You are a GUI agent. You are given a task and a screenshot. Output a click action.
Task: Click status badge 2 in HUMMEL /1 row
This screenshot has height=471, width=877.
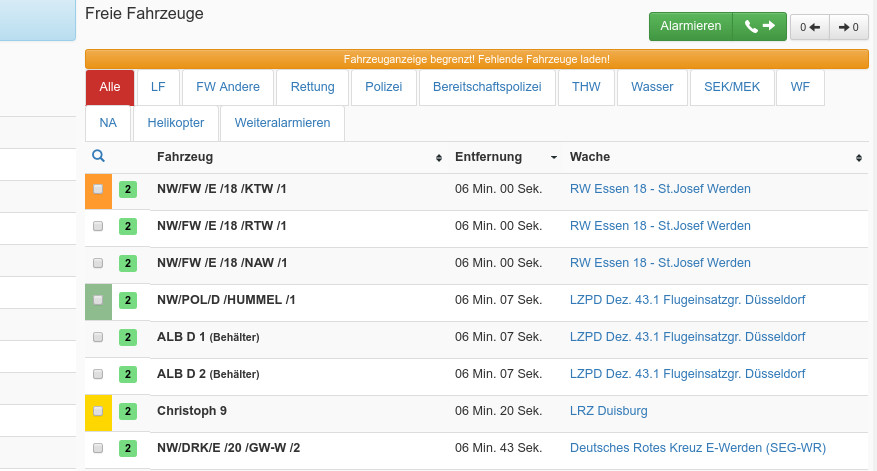pyautogui.click(x=128, y=300)
